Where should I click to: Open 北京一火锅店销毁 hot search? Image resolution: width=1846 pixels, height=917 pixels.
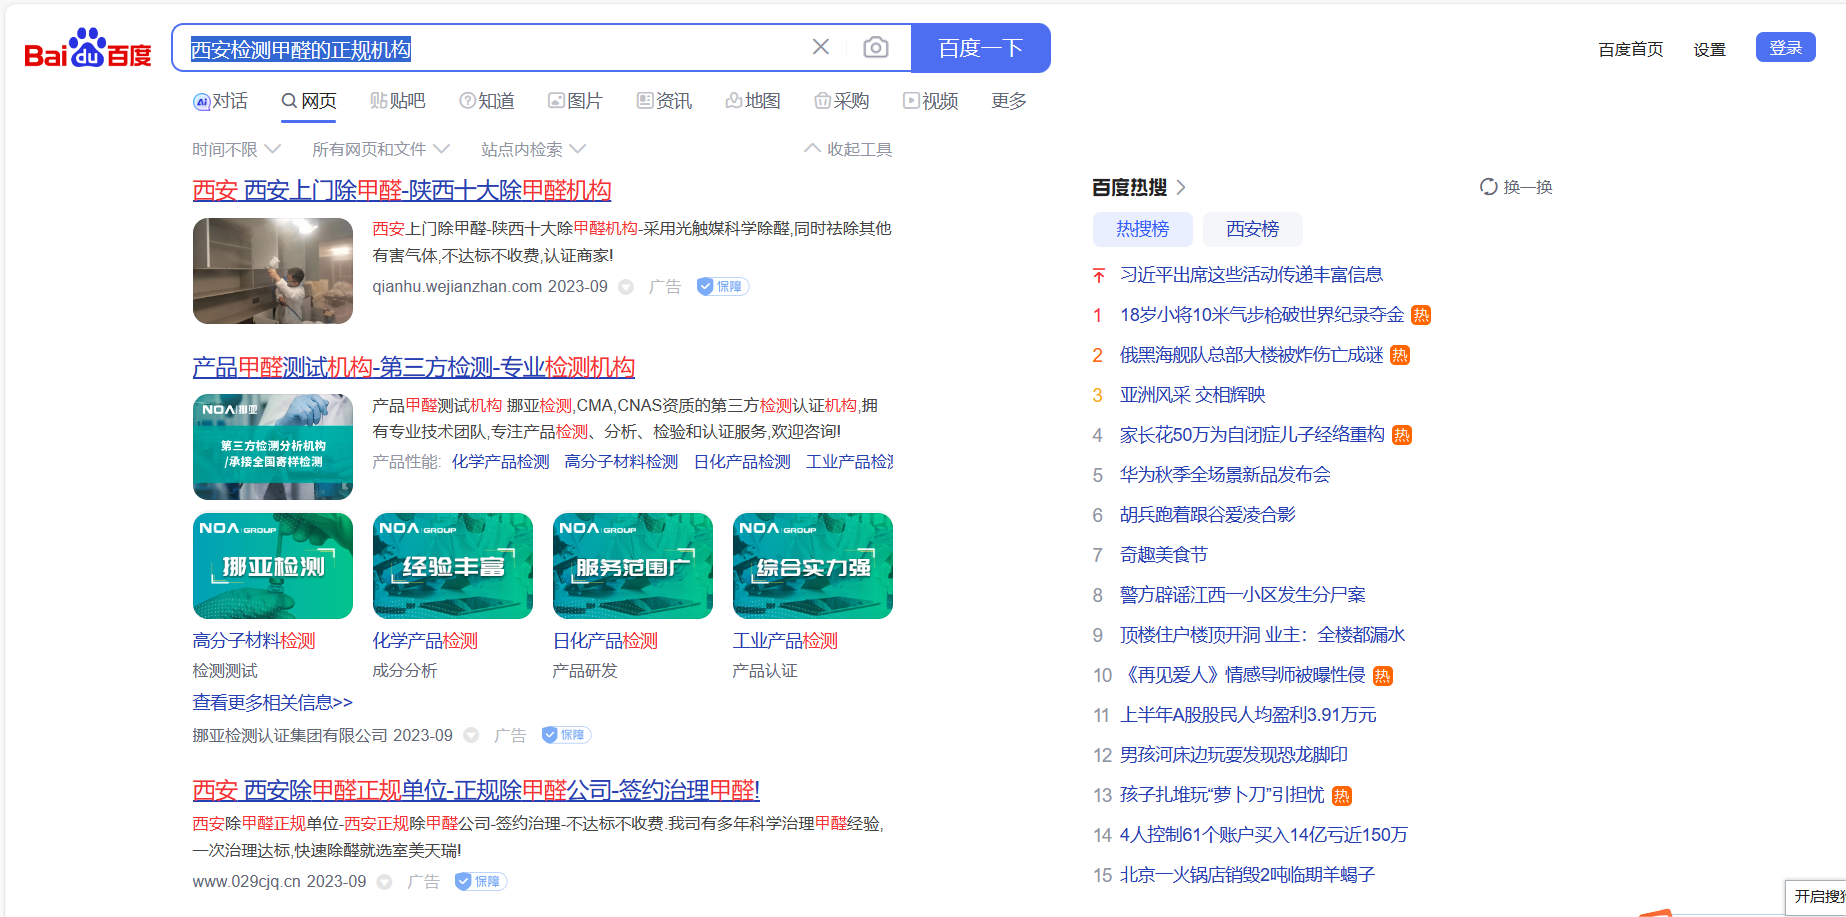1247,875
